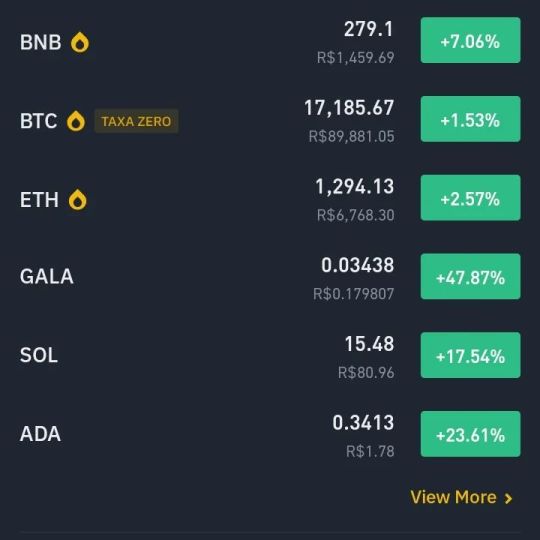This screenshot has height=540, width=540.
Task: Open the GALA coin row
Action: (270, 277)
